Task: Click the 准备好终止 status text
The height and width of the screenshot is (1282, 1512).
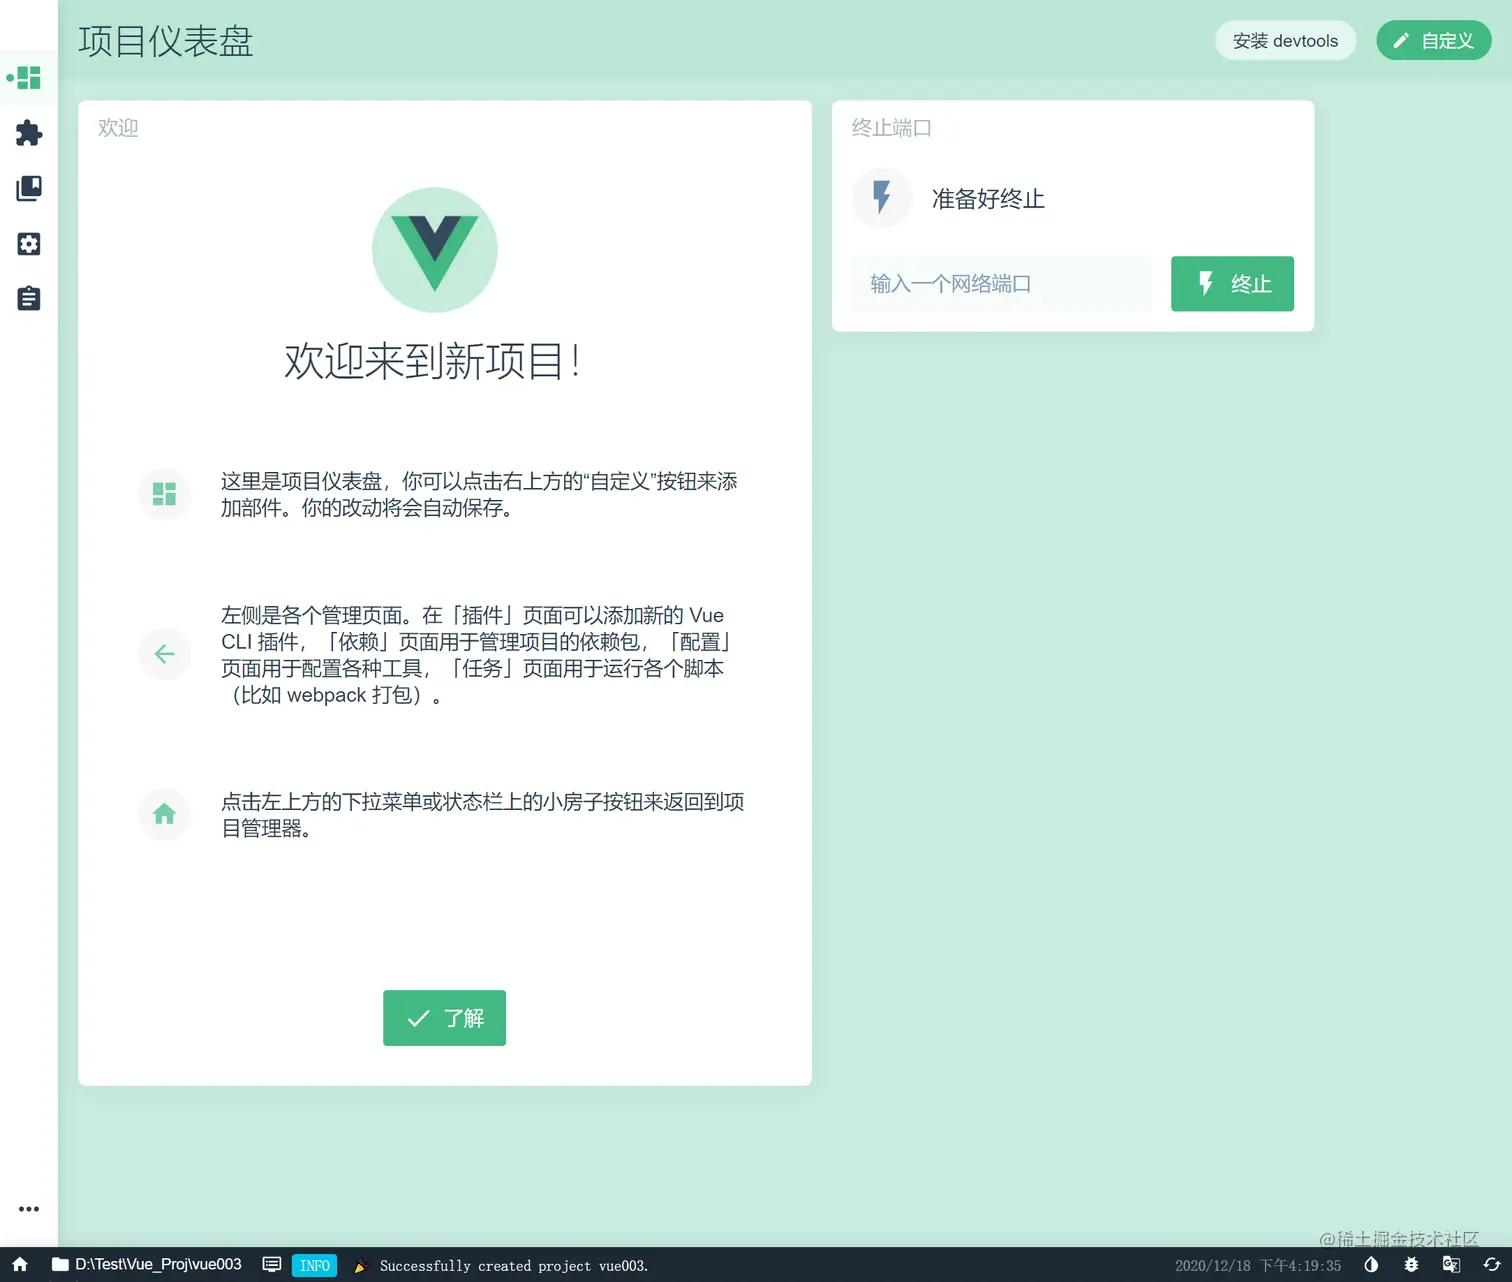Action: pyautogui.click(x=988, y=199)
